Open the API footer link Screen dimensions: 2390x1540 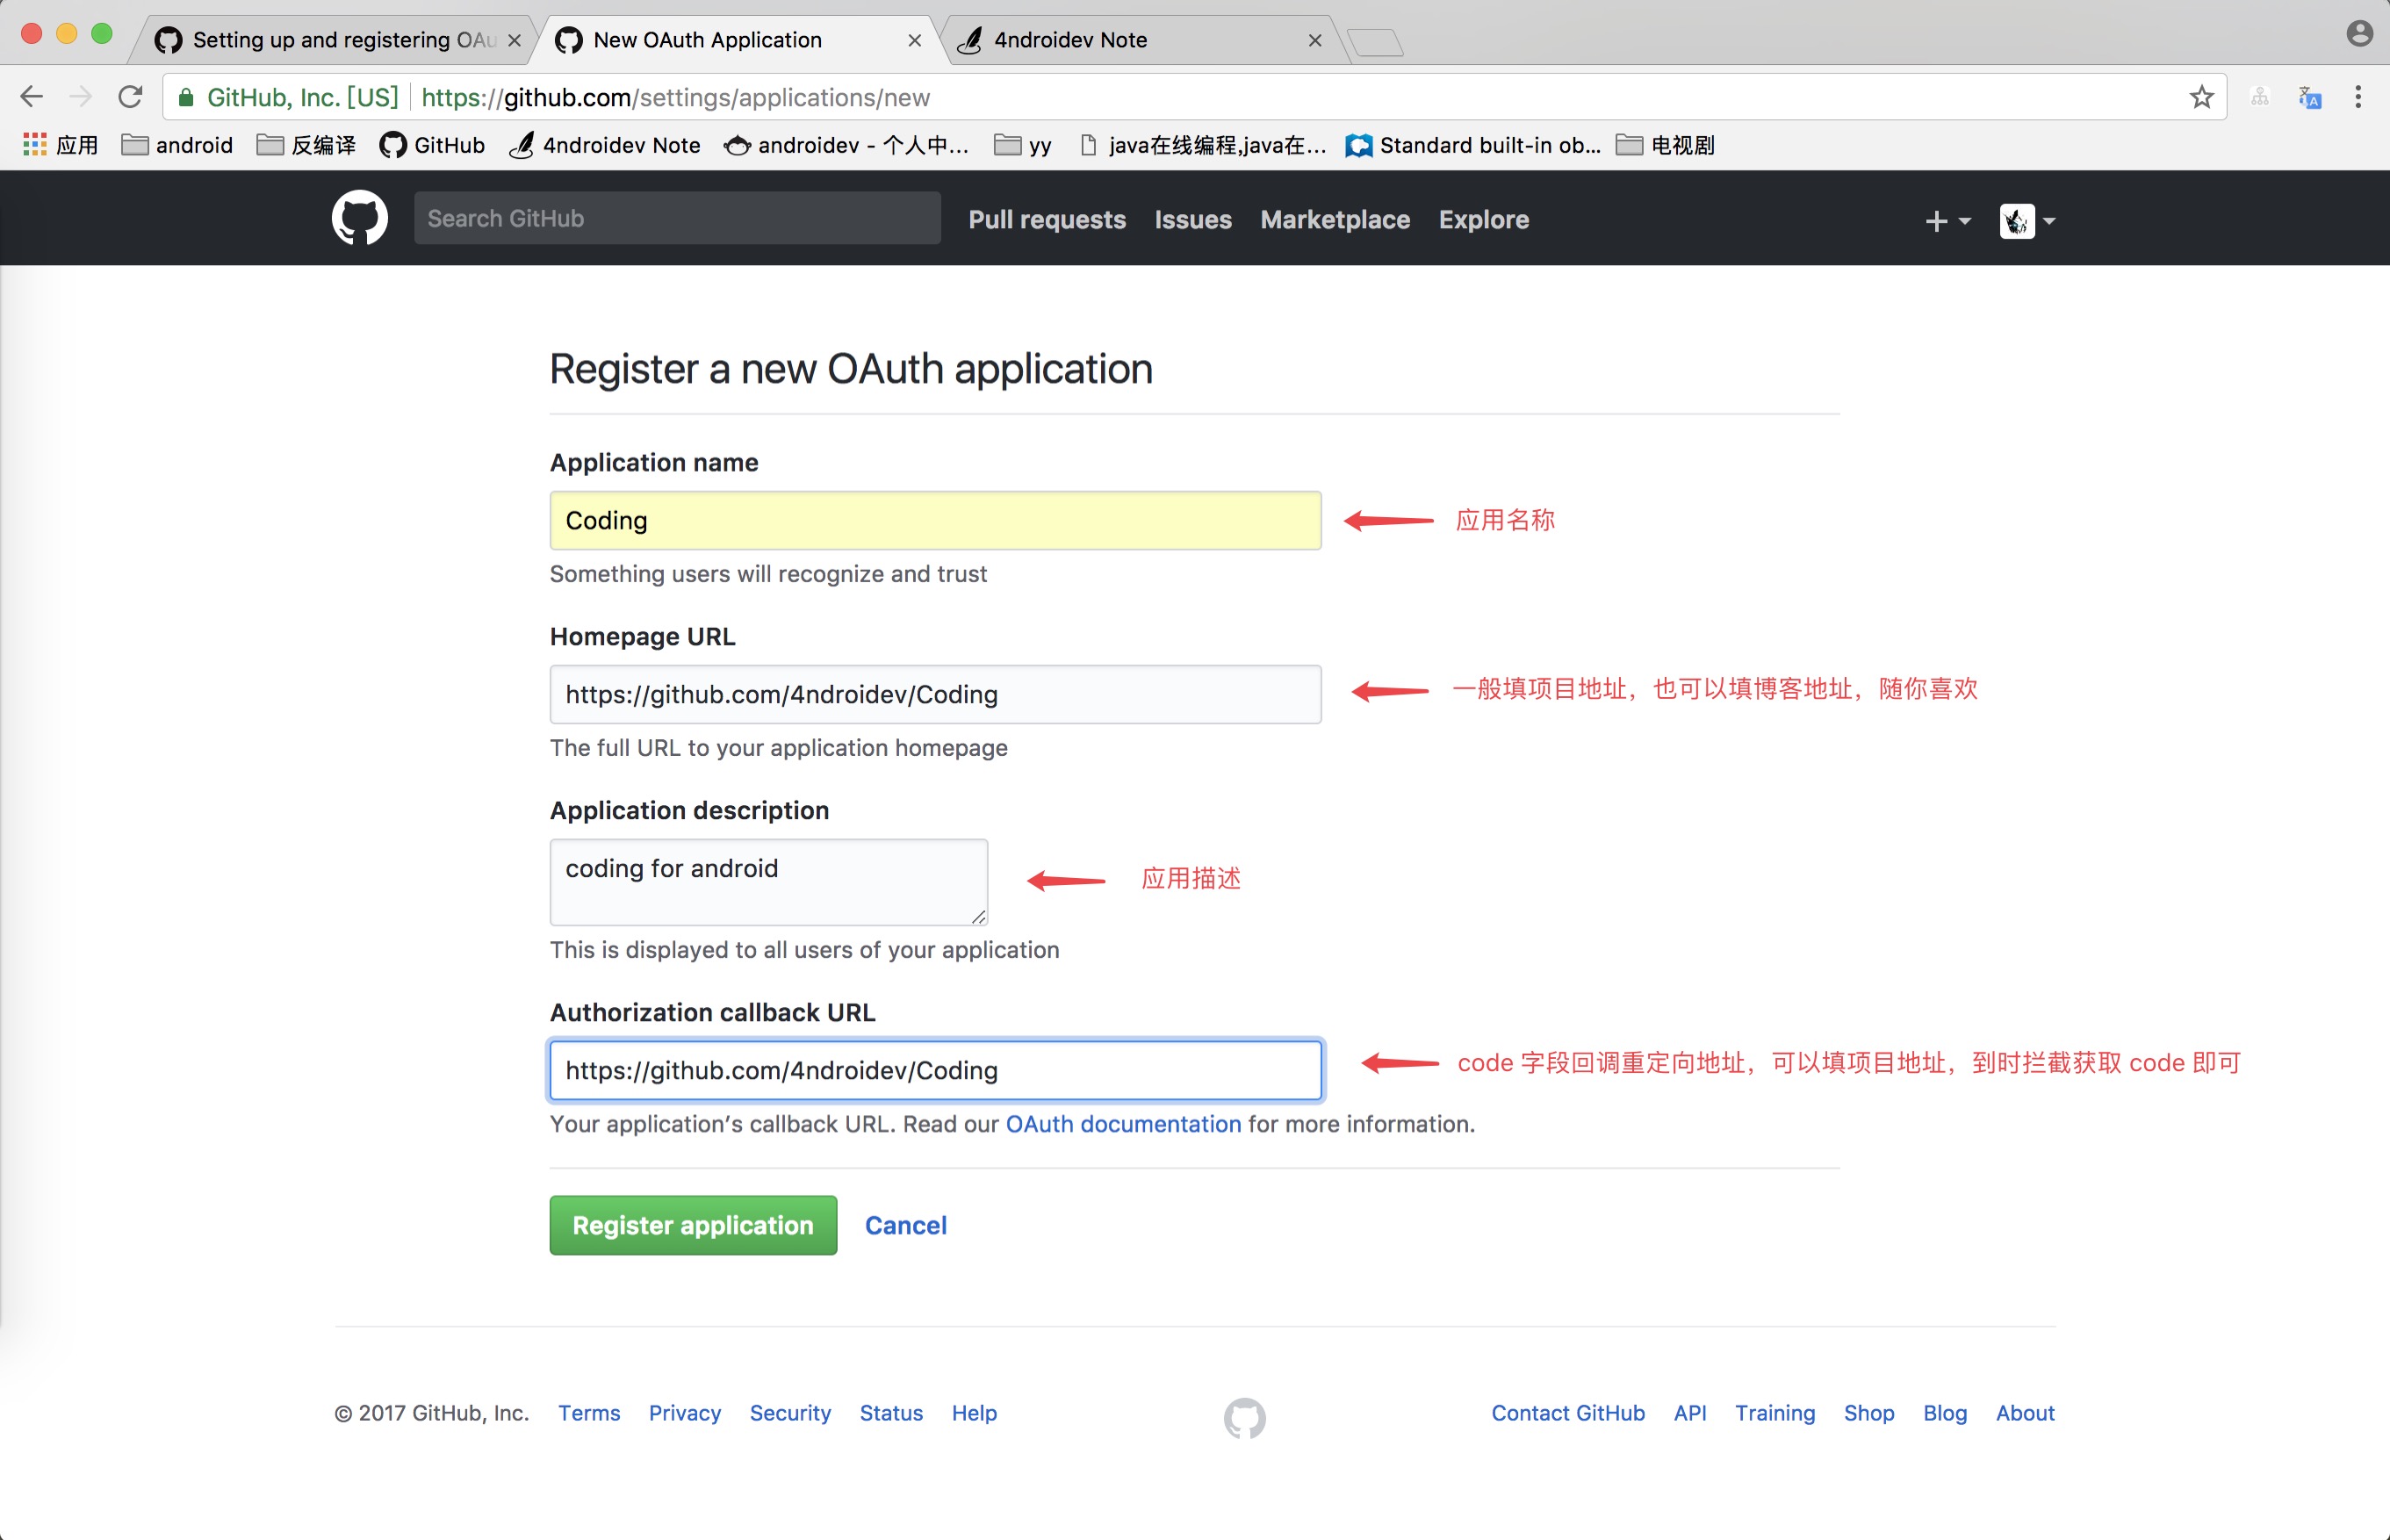tap(1690, 1412)
